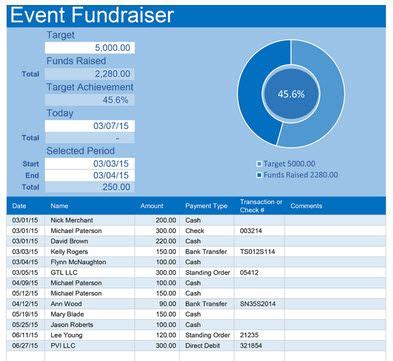This screenshot has height=361, width=393.
Task: Click the Comments column header
Action: point(306,206)
